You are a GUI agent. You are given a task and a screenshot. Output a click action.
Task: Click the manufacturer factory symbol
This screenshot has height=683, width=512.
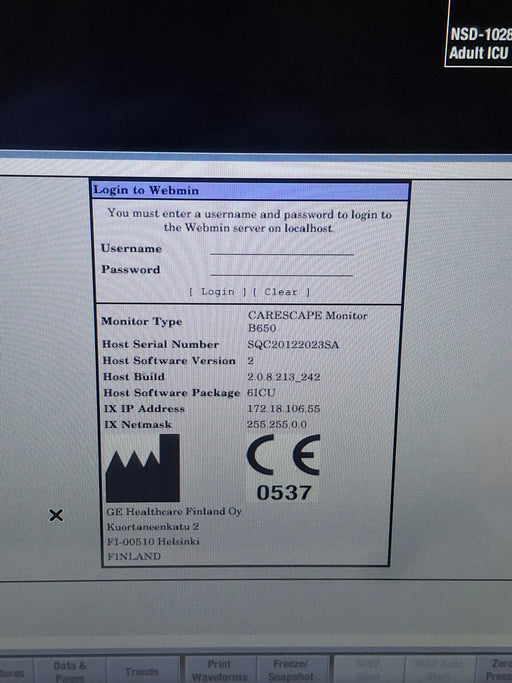pos(142,468)
